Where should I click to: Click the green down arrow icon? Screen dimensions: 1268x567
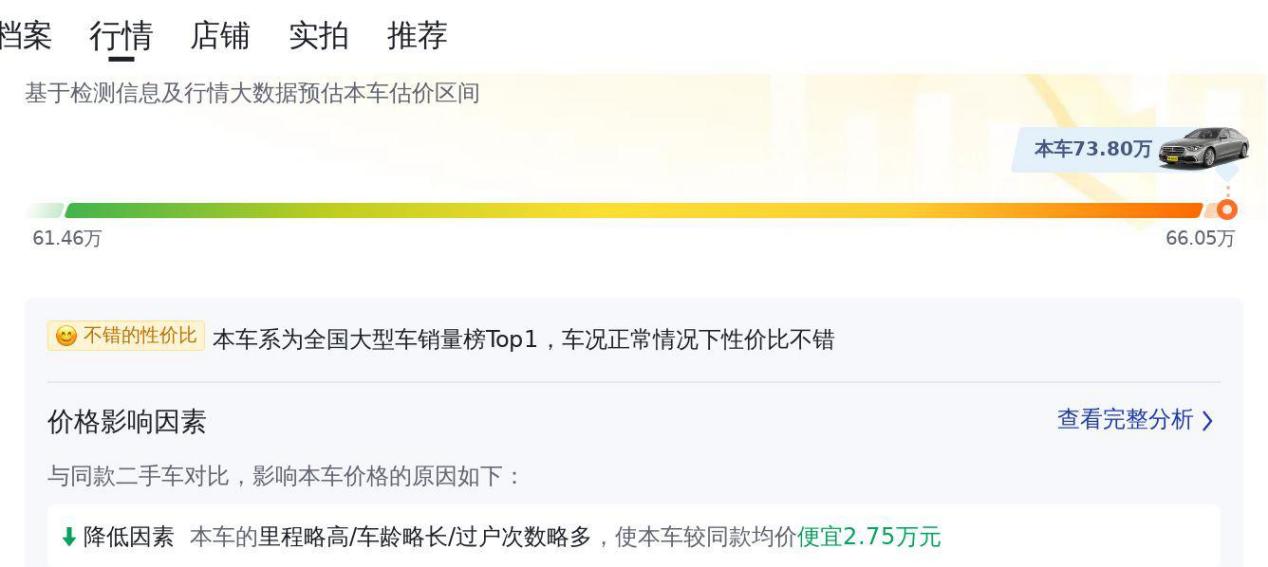tap(68, 537)
